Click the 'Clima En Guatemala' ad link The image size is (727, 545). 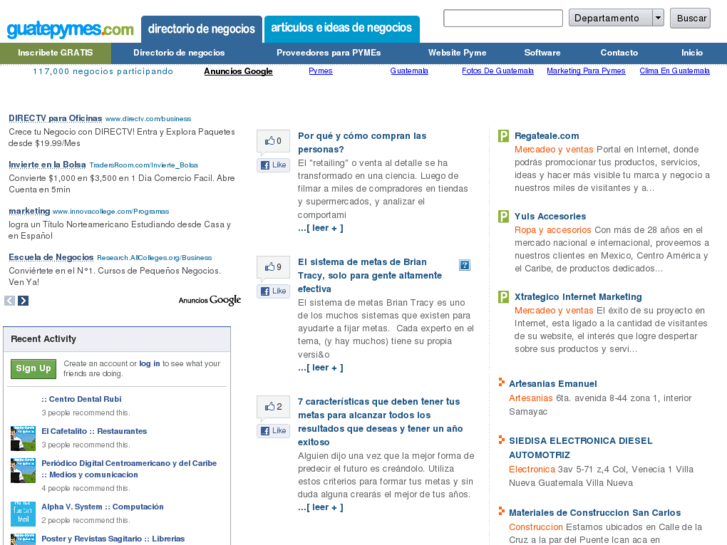[675, 71]
